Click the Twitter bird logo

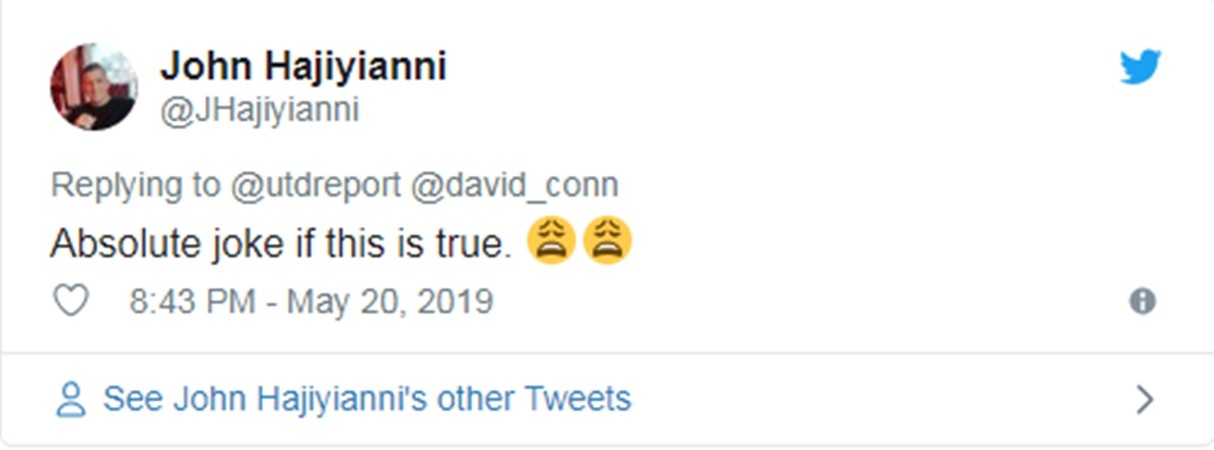[x=1140, y=68]
